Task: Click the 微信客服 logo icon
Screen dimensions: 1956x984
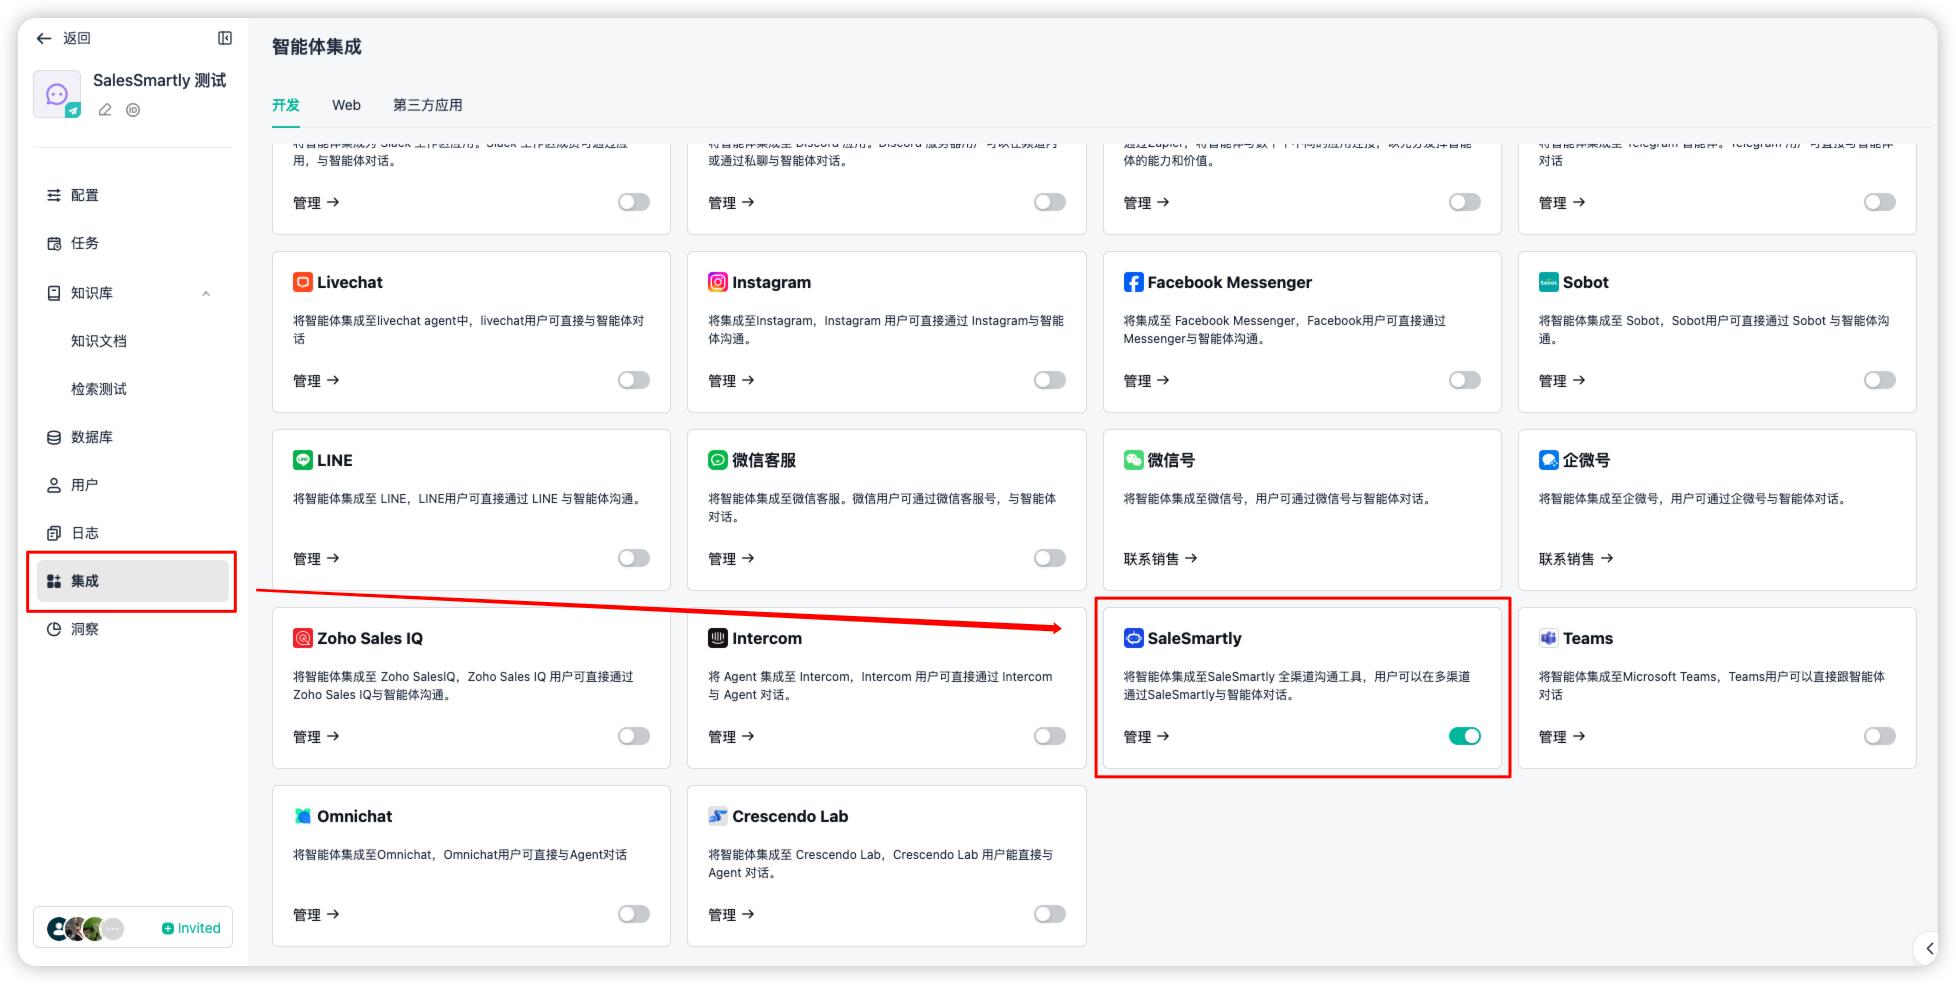Action: click(718, 460)
